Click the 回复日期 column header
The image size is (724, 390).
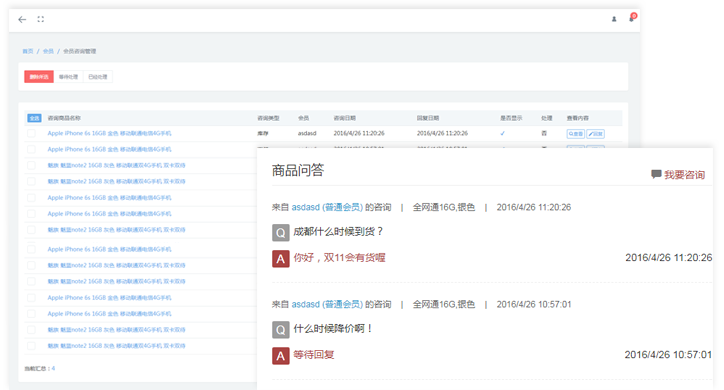(428, 118)
